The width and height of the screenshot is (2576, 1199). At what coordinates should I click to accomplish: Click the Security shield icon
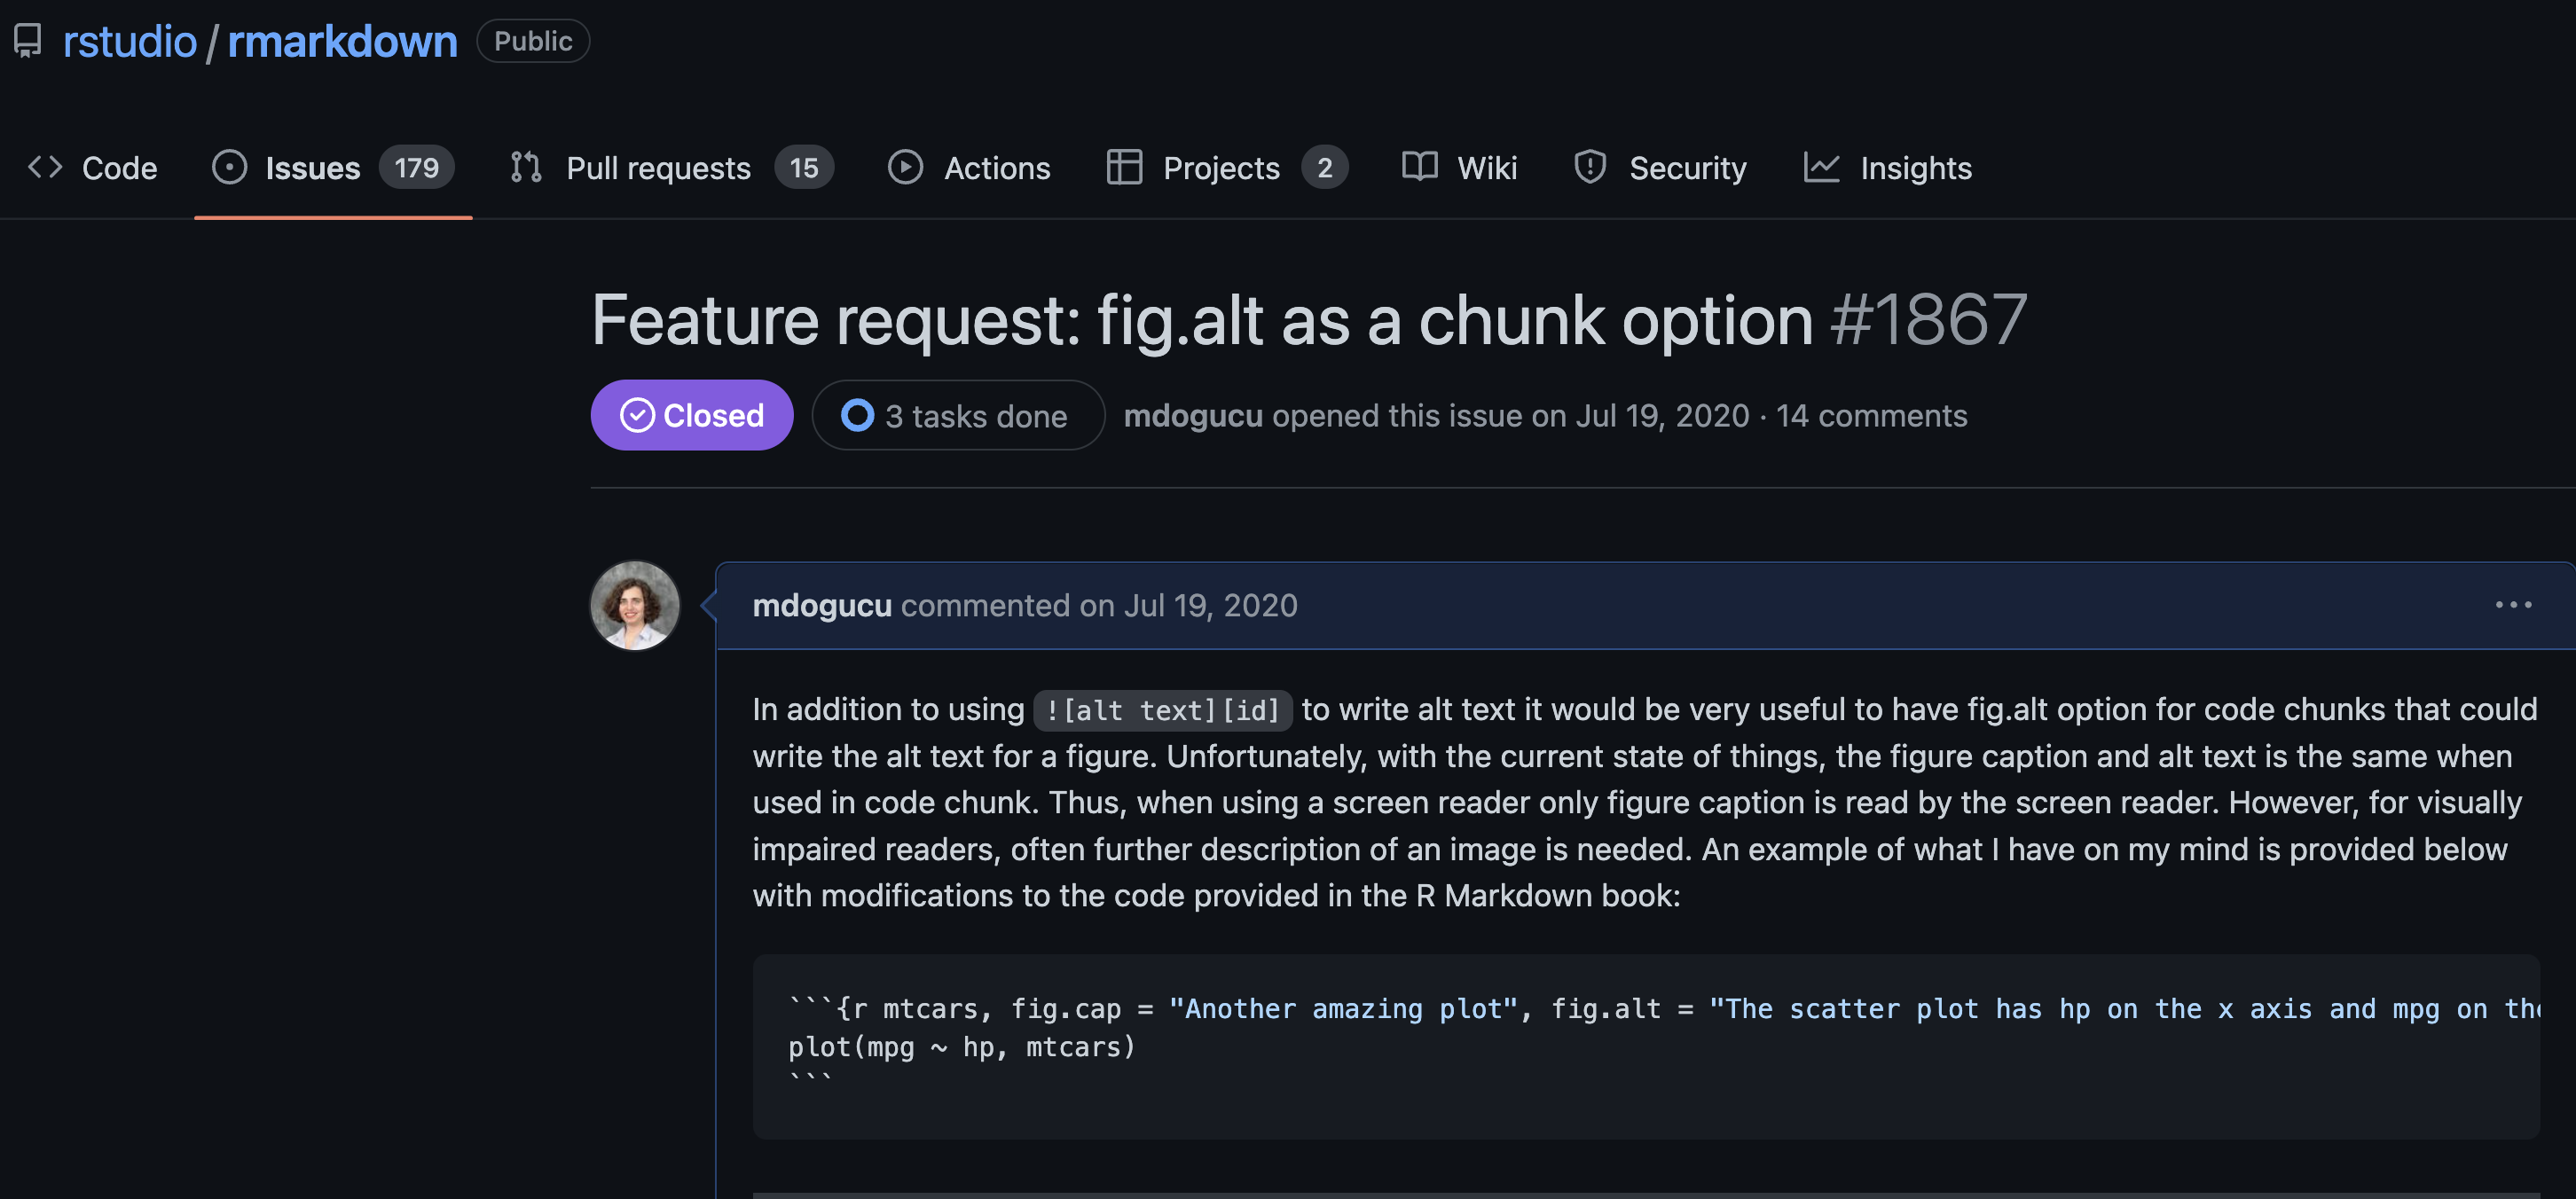coord(1590,167)
